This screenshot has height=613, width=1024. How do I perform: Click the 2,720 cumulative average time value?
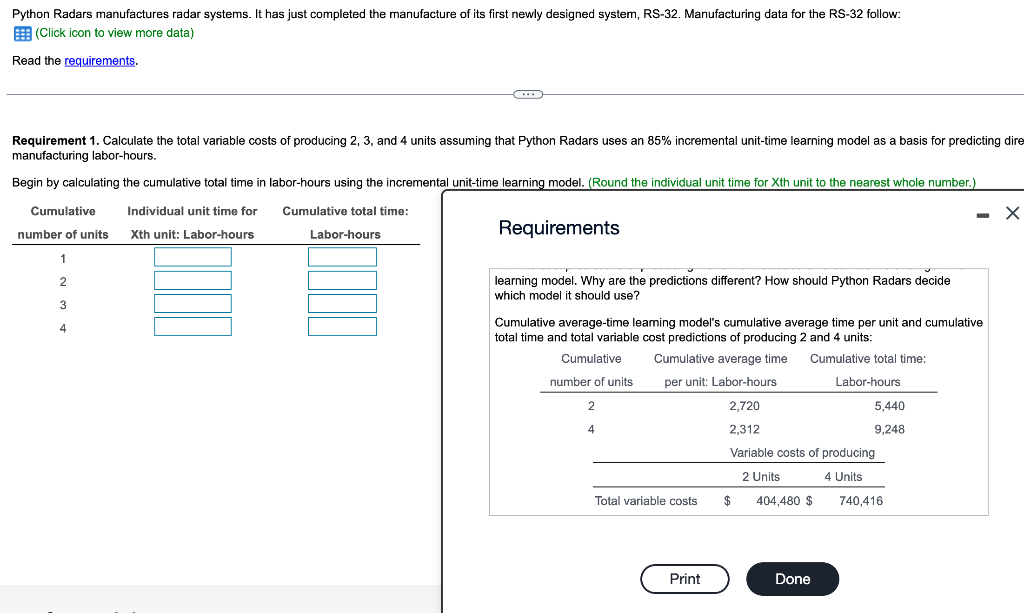coord(744,406)
